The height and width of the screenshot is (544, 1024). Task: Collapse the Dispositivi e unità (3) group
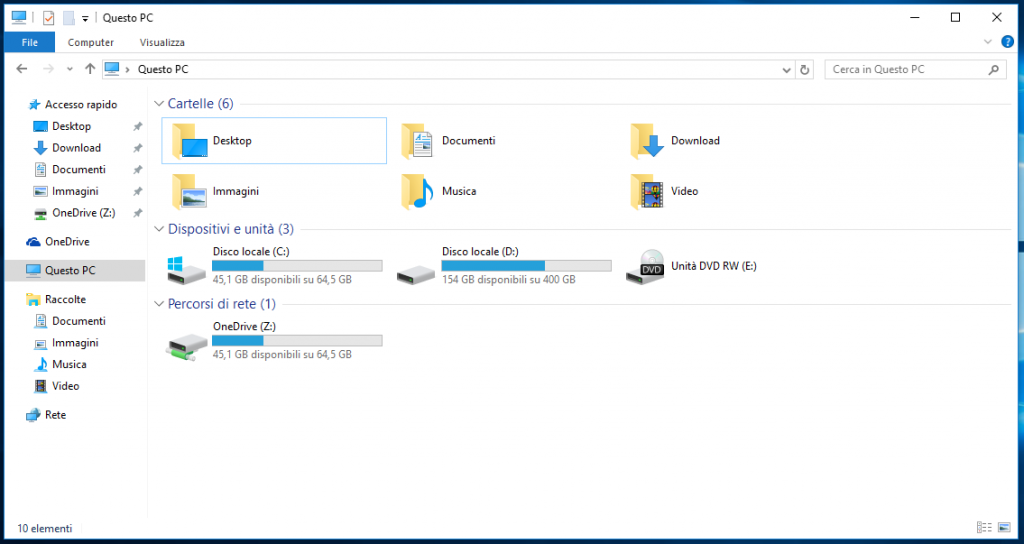pyautogui.click(x=159, y=229)
